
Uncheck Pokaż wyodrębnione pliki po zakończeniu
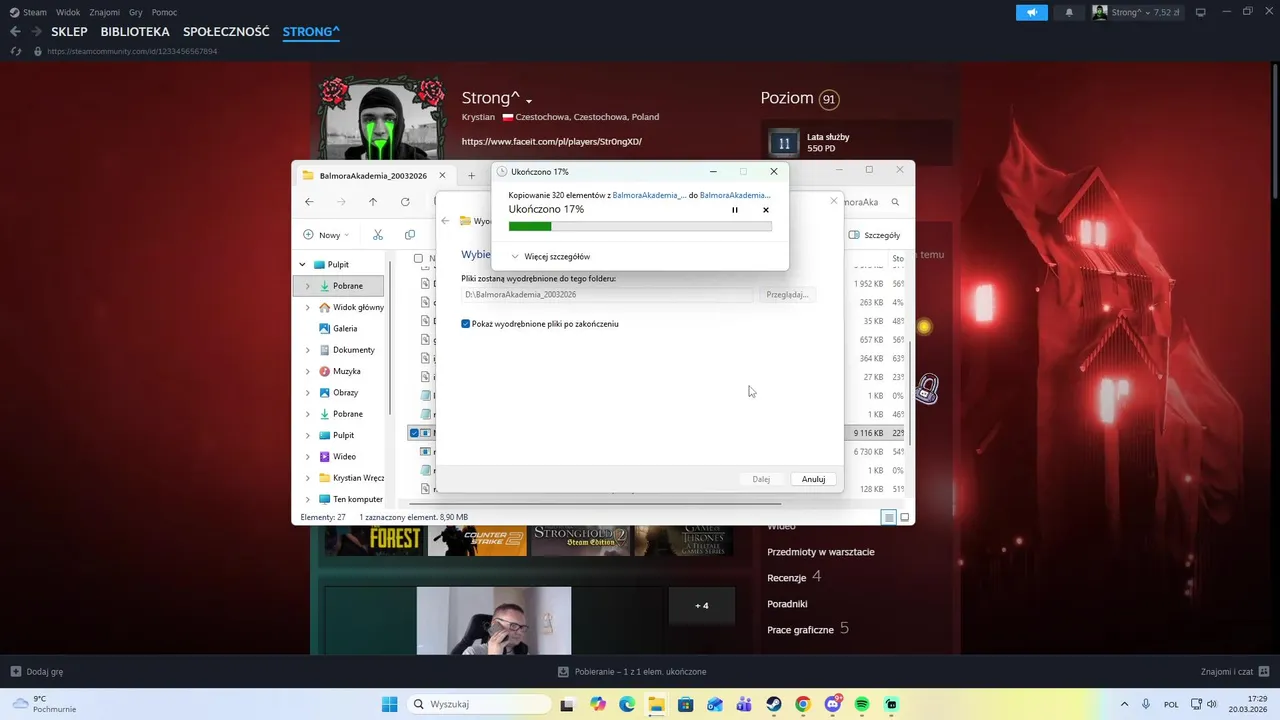(466, 324)
